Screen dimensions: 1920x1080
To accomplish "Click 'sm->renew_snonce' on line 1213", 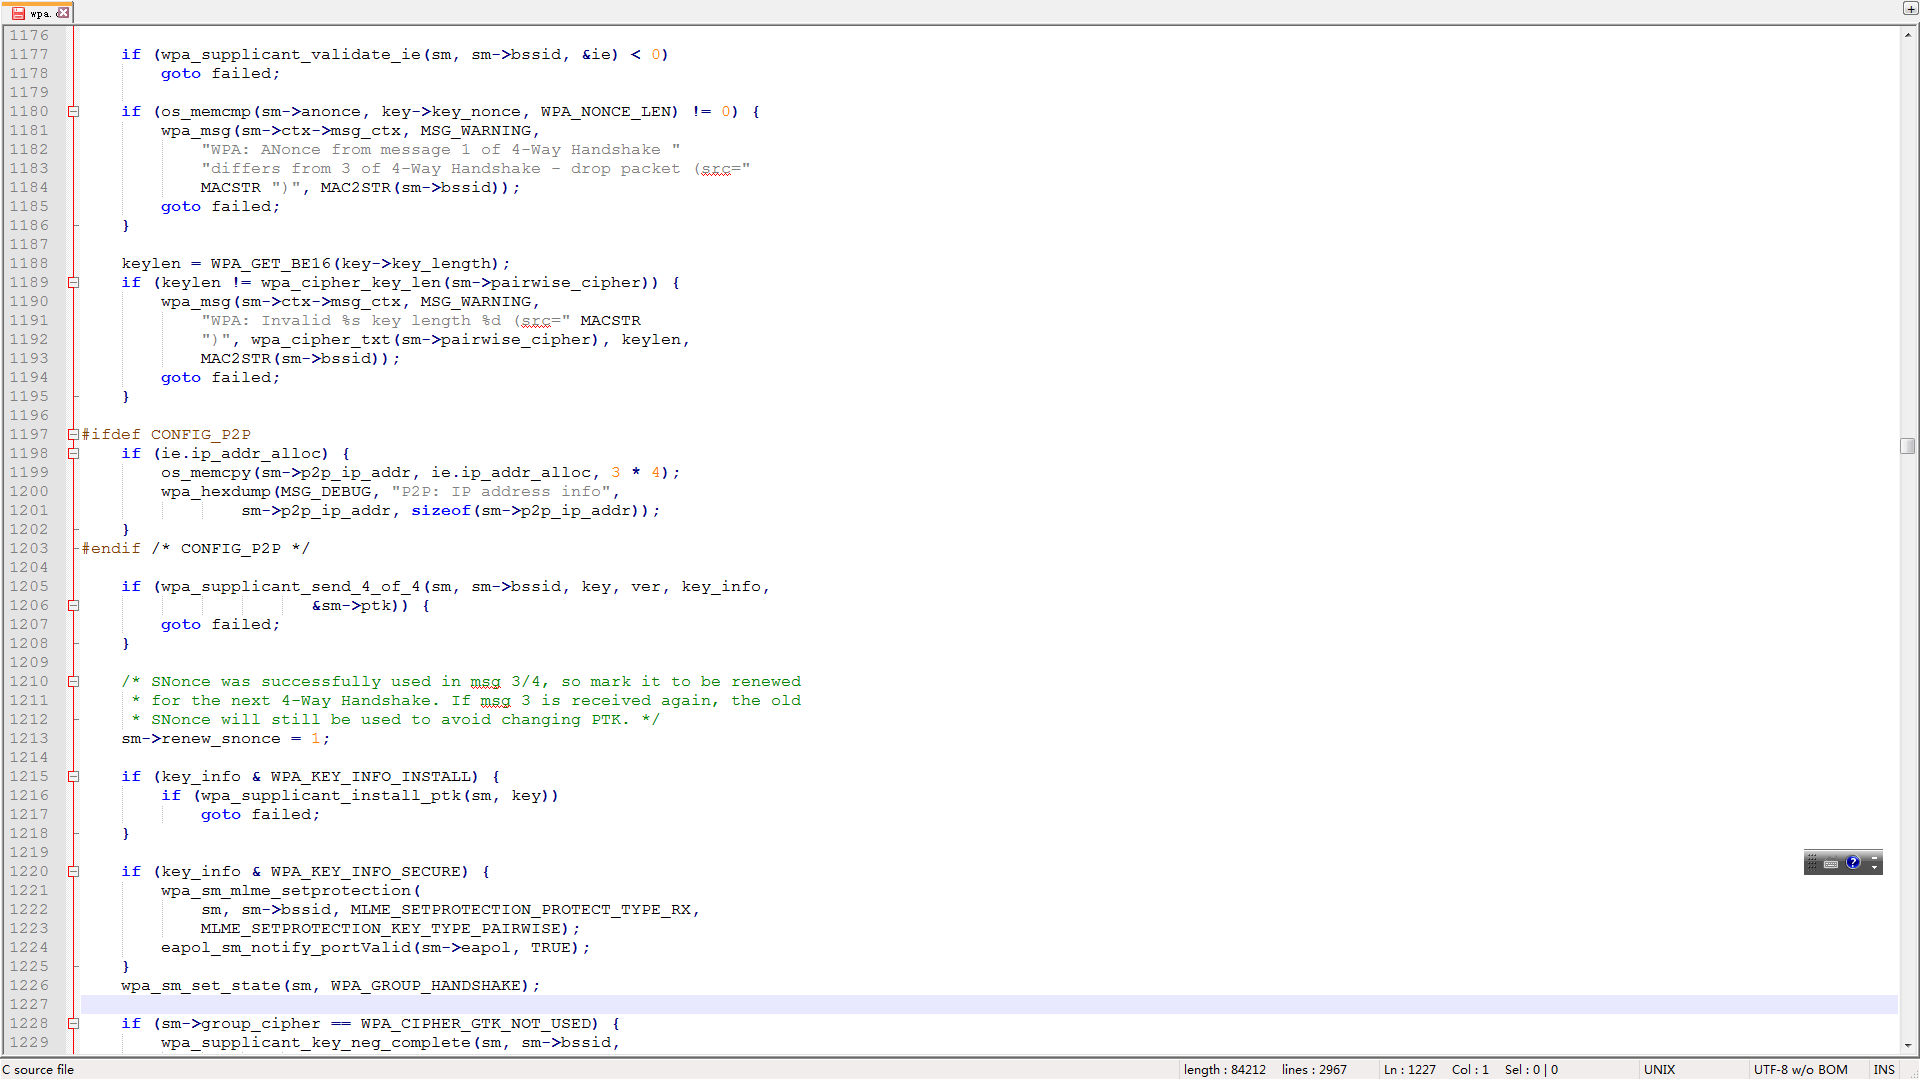I will pos(201,739).
